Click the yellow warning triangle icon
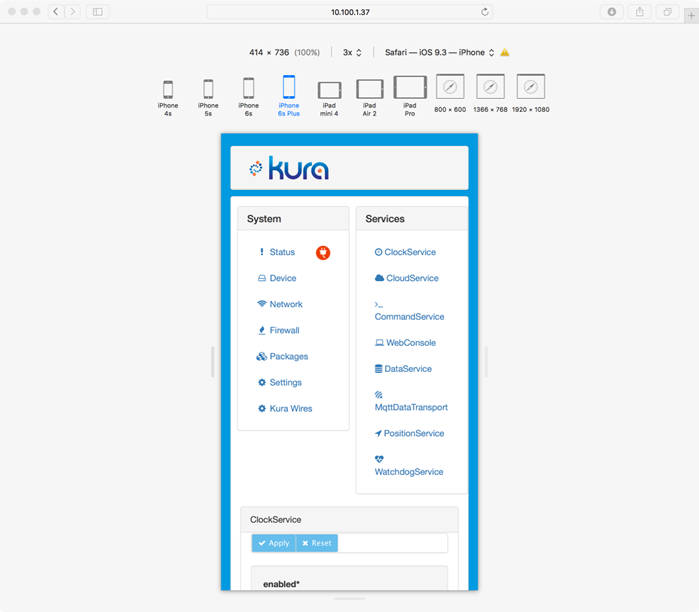Image resolution: width=699 pixels, height=612 pixels. (x=505, y=53)
